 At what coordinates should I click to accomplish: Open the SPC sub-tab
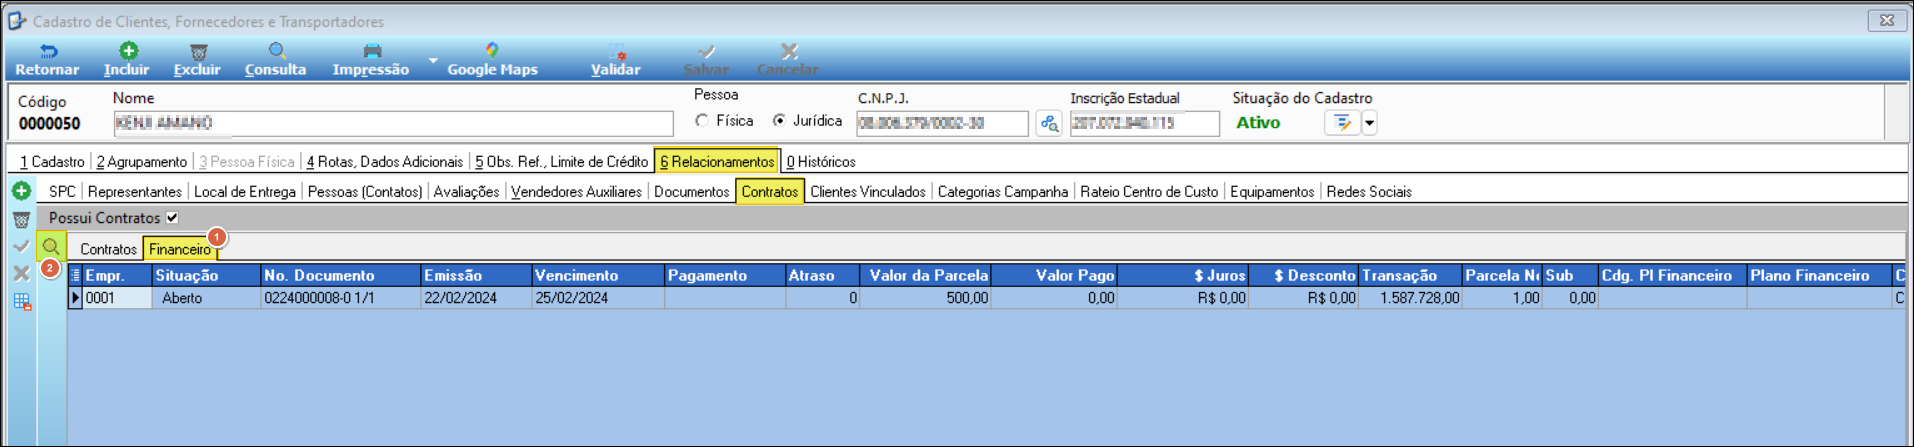[x=62, y=191]
